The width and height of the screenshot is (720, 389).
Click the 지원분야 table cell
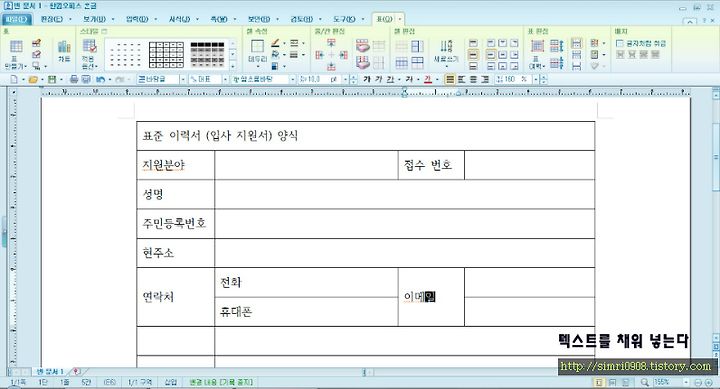[175, 165]
